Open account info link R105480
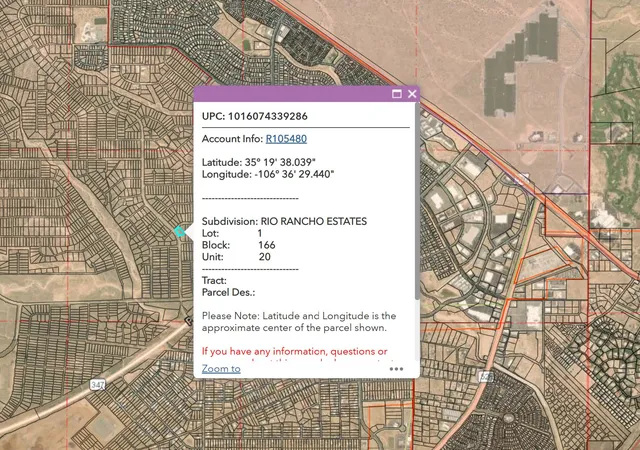 coord(286,139)
